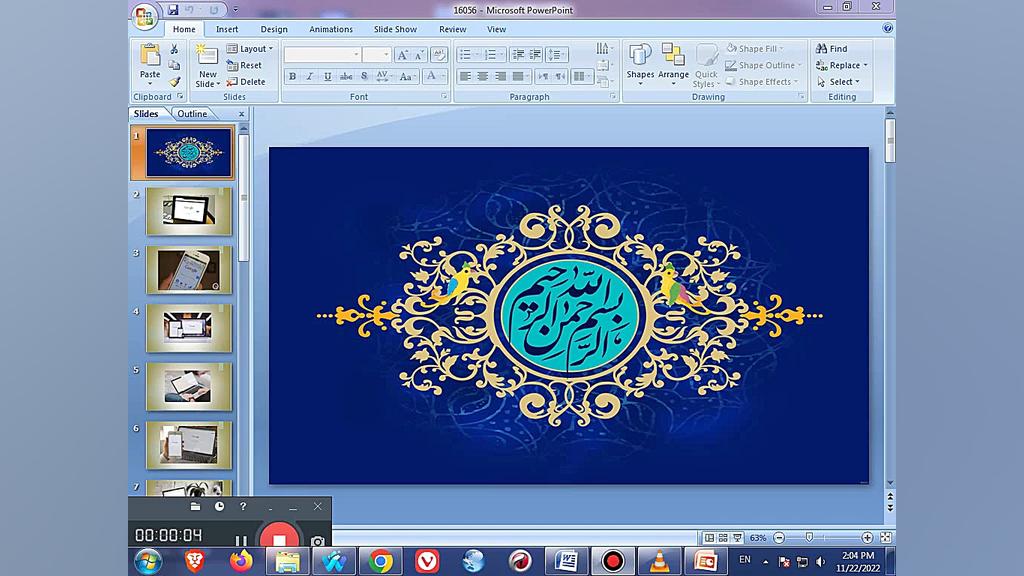Click the Cut scissors icon

point(174,49)
